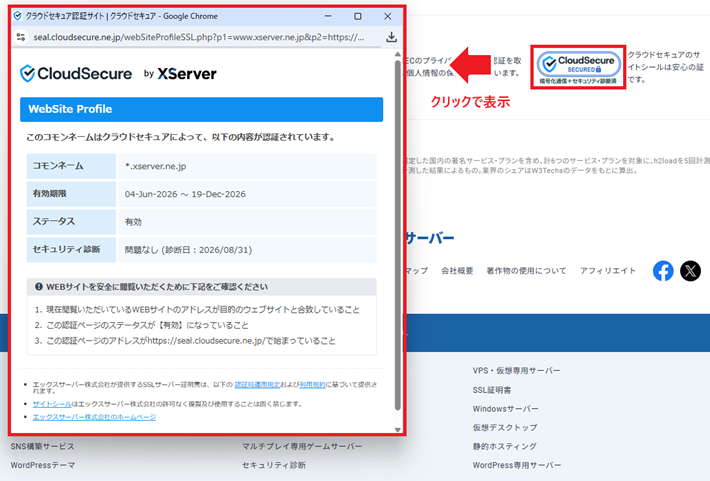
Task: Maximize the CloudSecure popup window
Action: point(358,16)
